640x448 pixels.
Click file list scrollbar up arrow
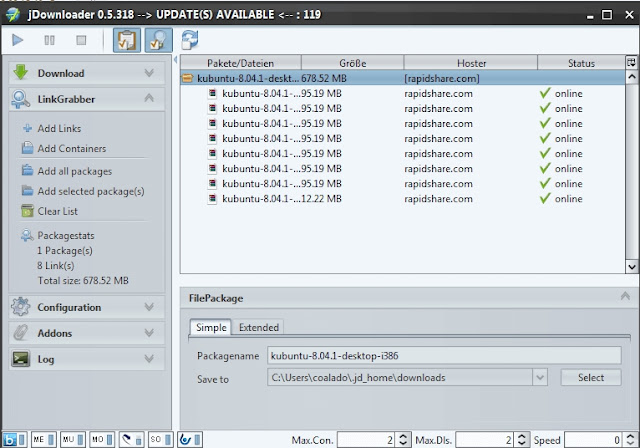coord(632,77)
